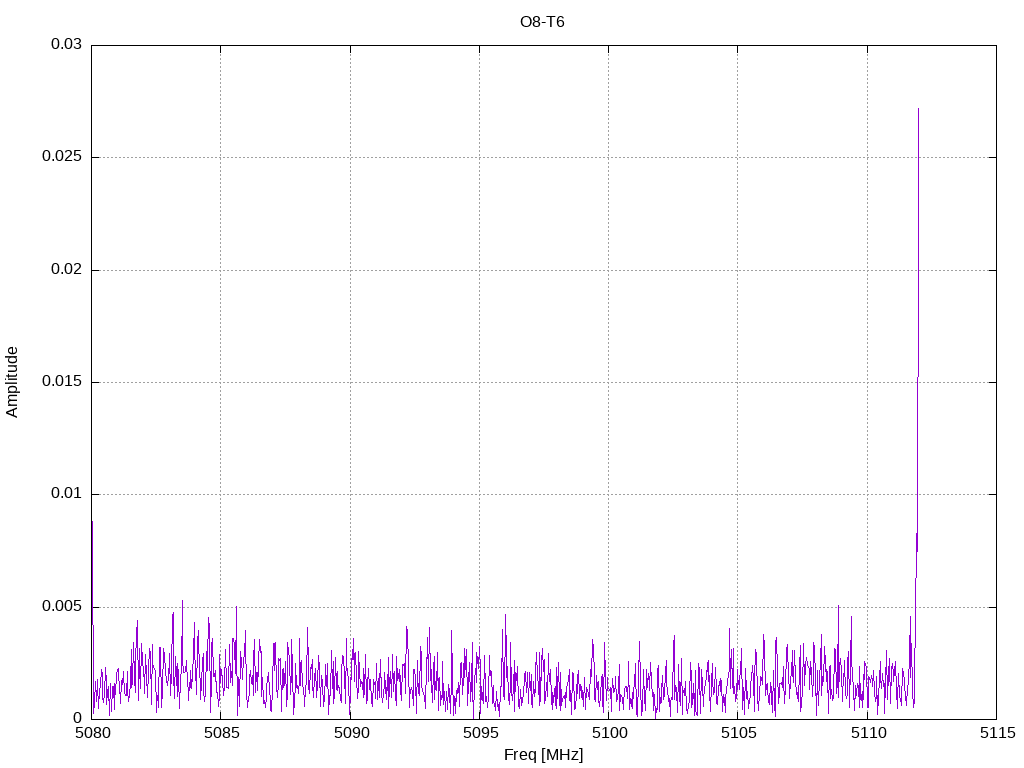This screenshot has width=1024, height=768.
Task: Click the x-axis tick label 5110
Action: [x=869, y=733]
